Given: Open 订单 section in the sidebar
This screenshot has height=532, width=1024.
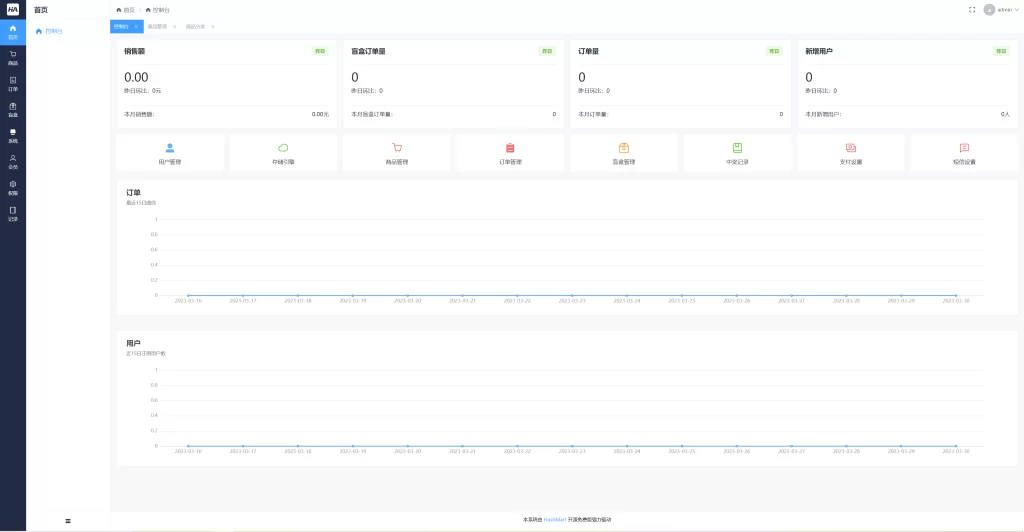Looking at the screenshot, I should pos(13,84).
